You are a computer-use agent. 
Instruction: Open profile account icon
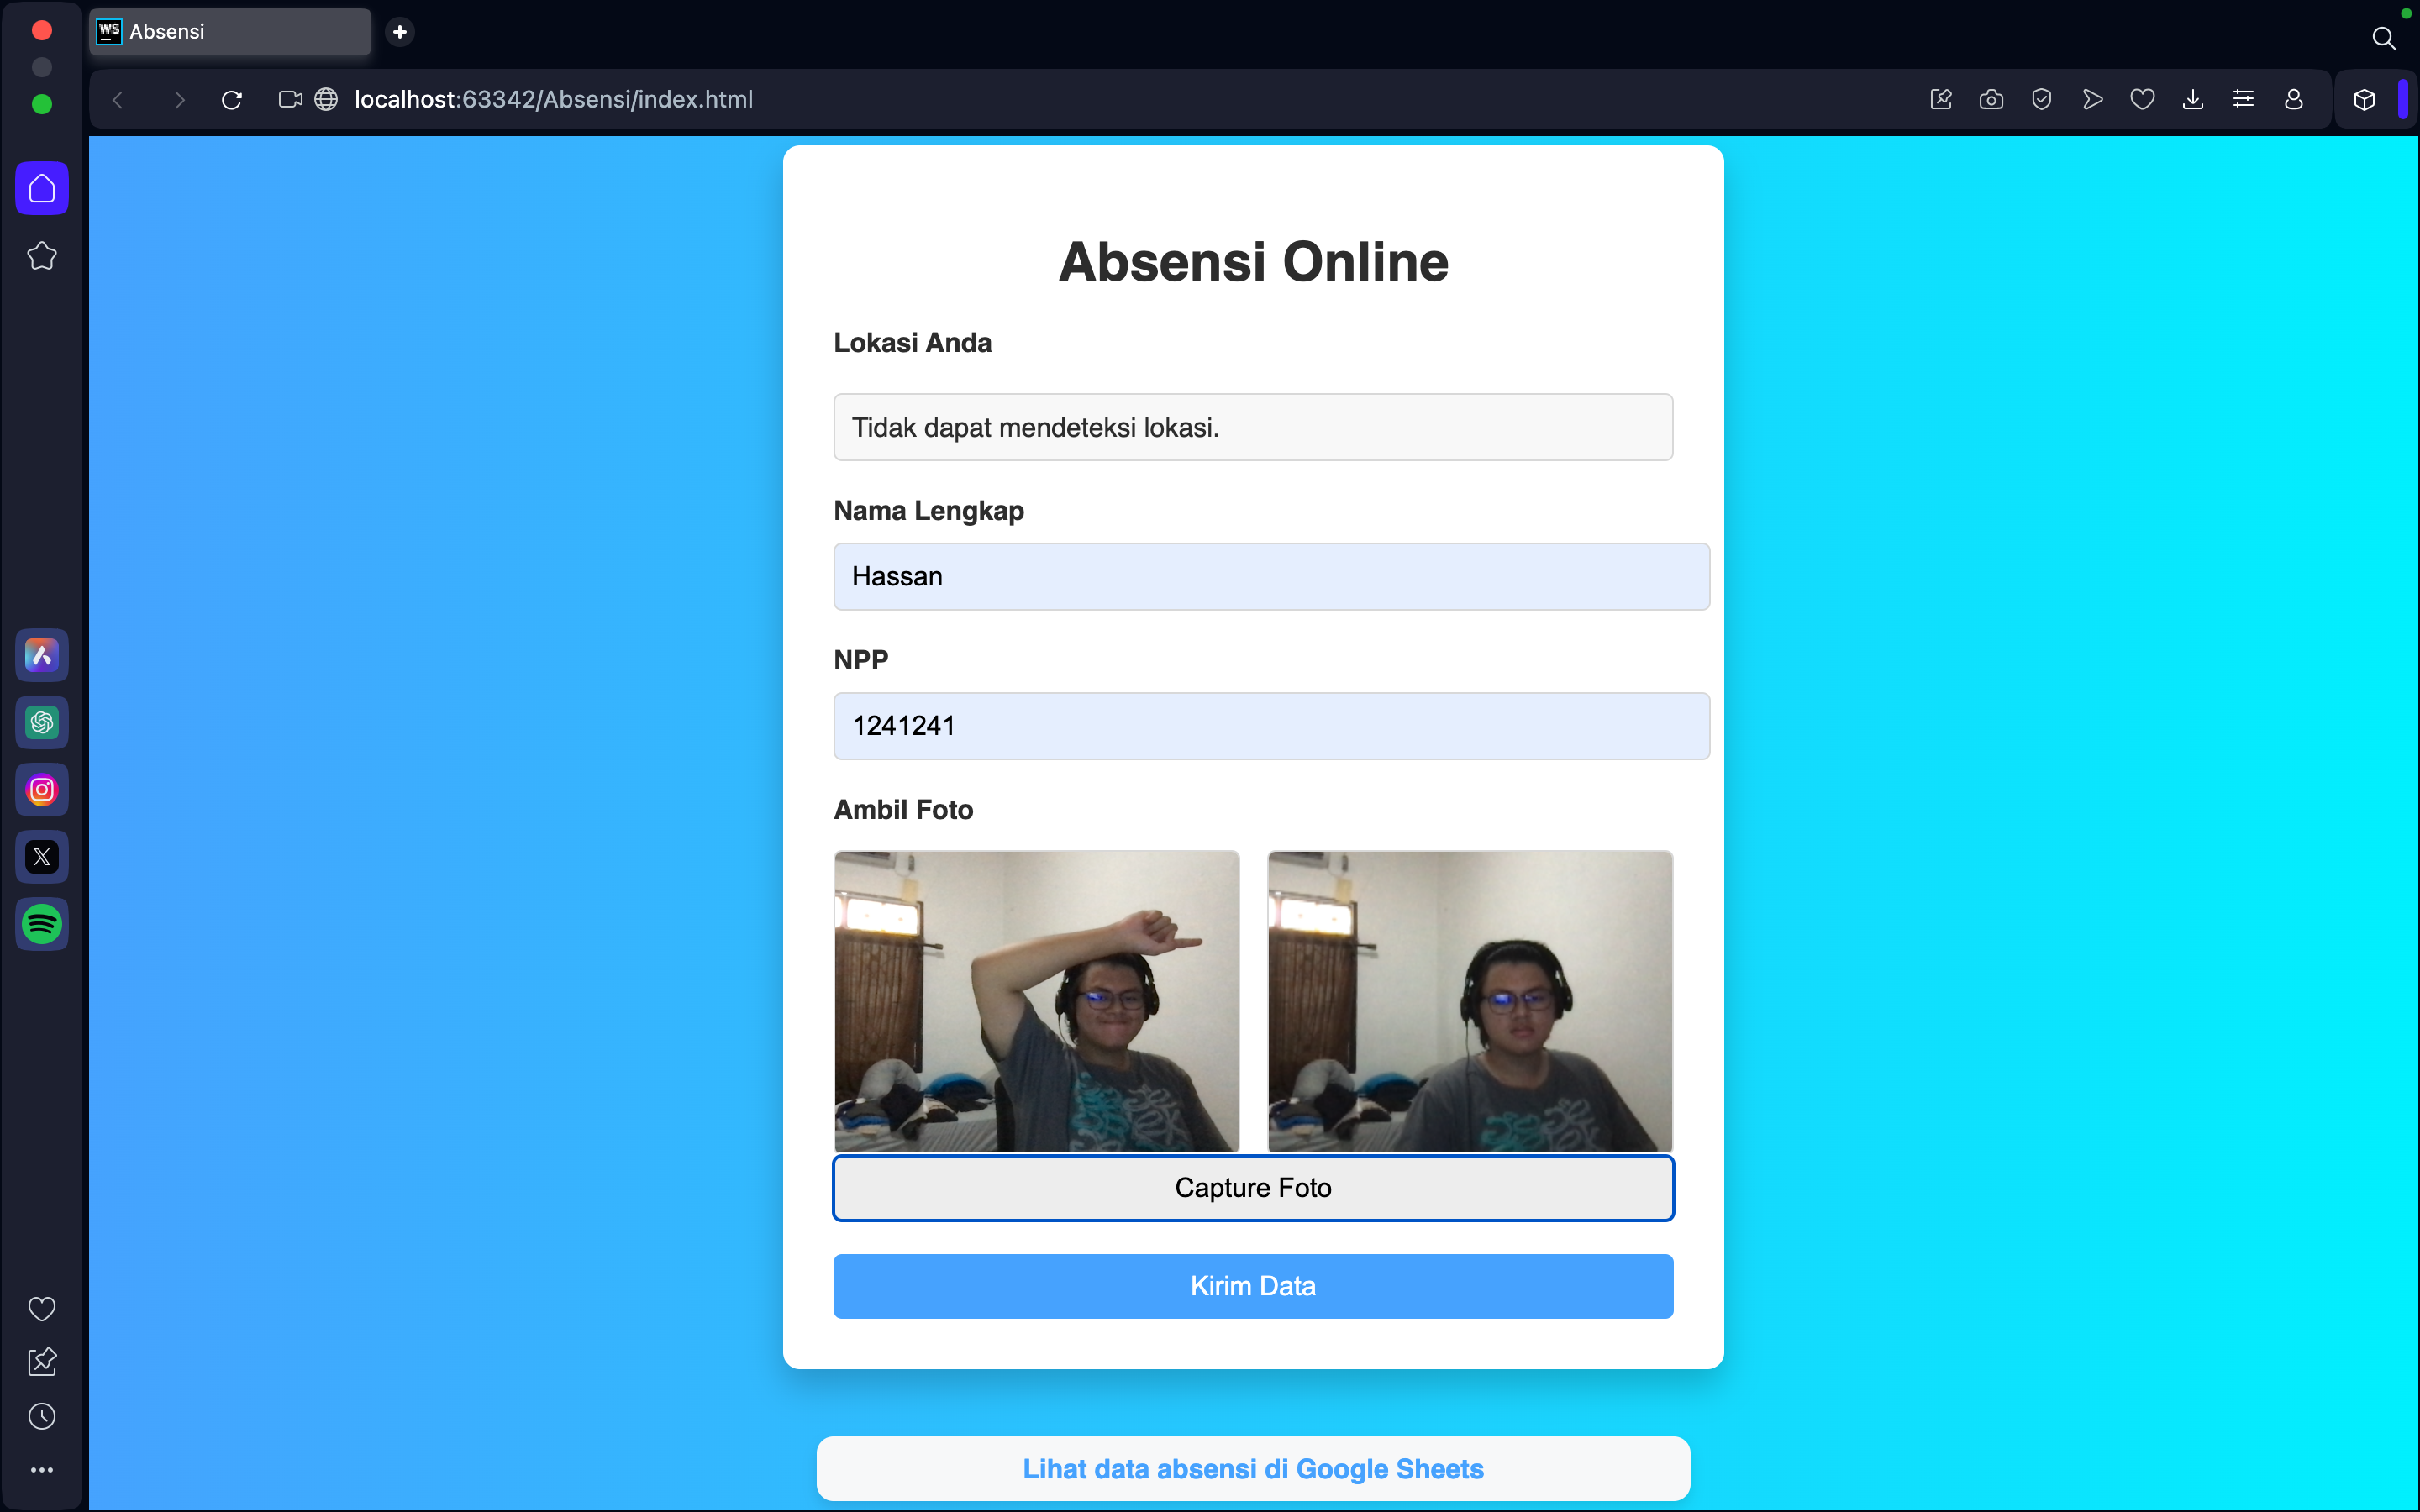point(2294,99)
